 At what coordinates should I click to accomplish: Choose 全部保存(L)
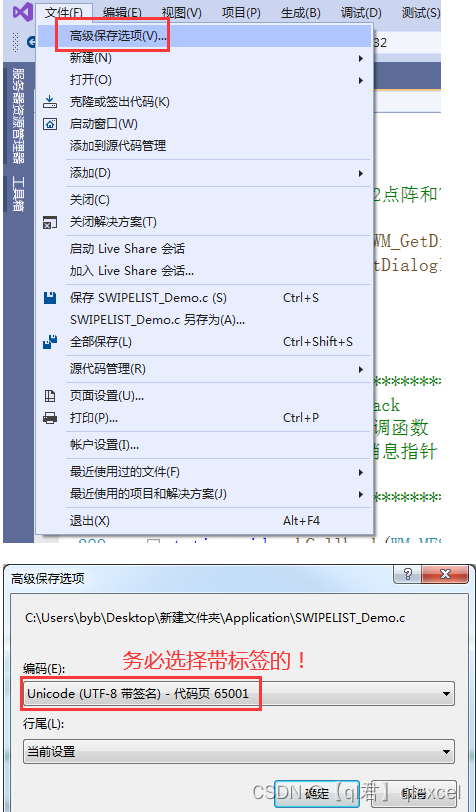(205, 342)
